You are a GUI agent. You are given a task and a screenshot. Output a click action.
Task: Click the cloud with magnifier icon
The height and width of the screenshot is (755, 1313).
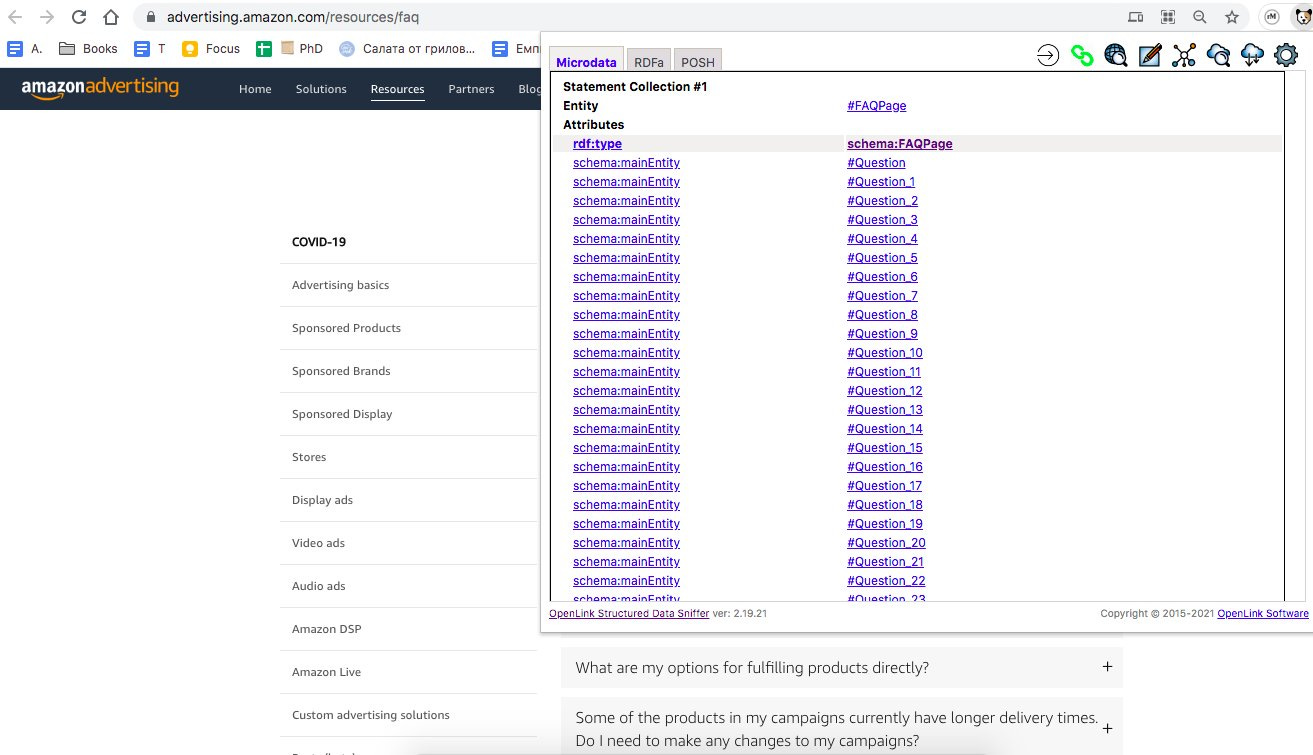[x=1218, y=56]
